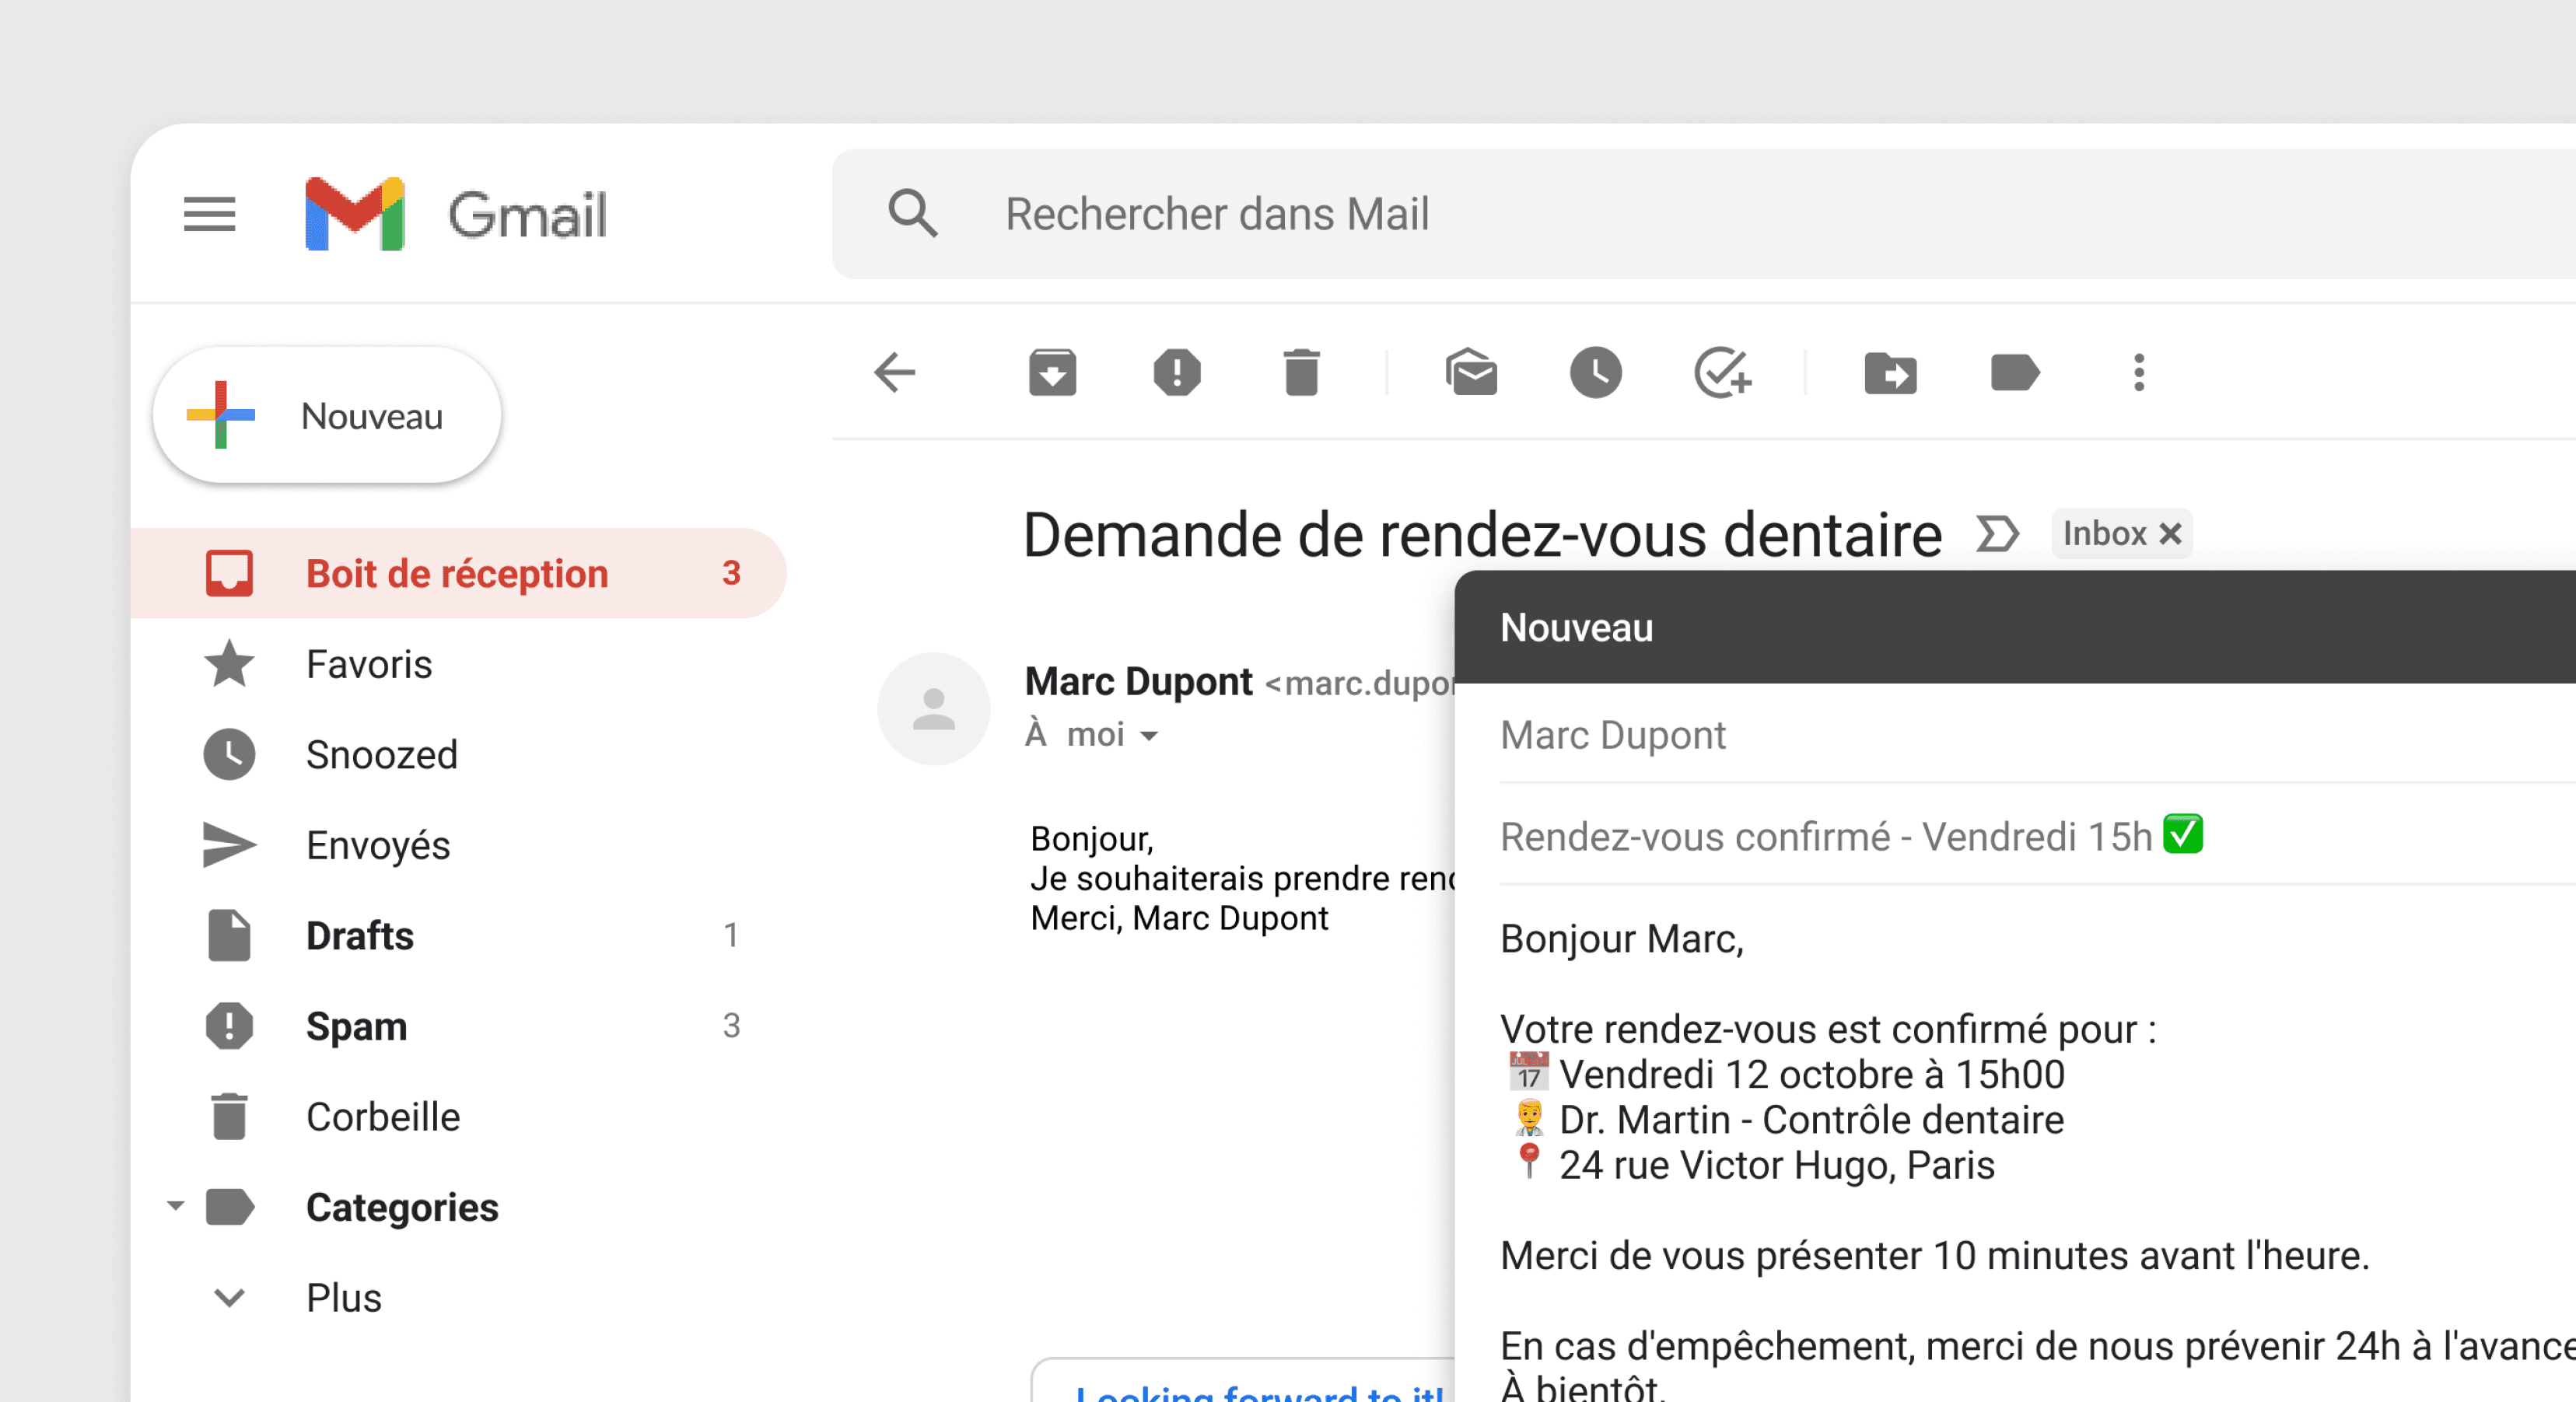Click sender name Marc Dupont in email
The height and width of the screenshot is (1402, 2576).
tap(1138, 682)
